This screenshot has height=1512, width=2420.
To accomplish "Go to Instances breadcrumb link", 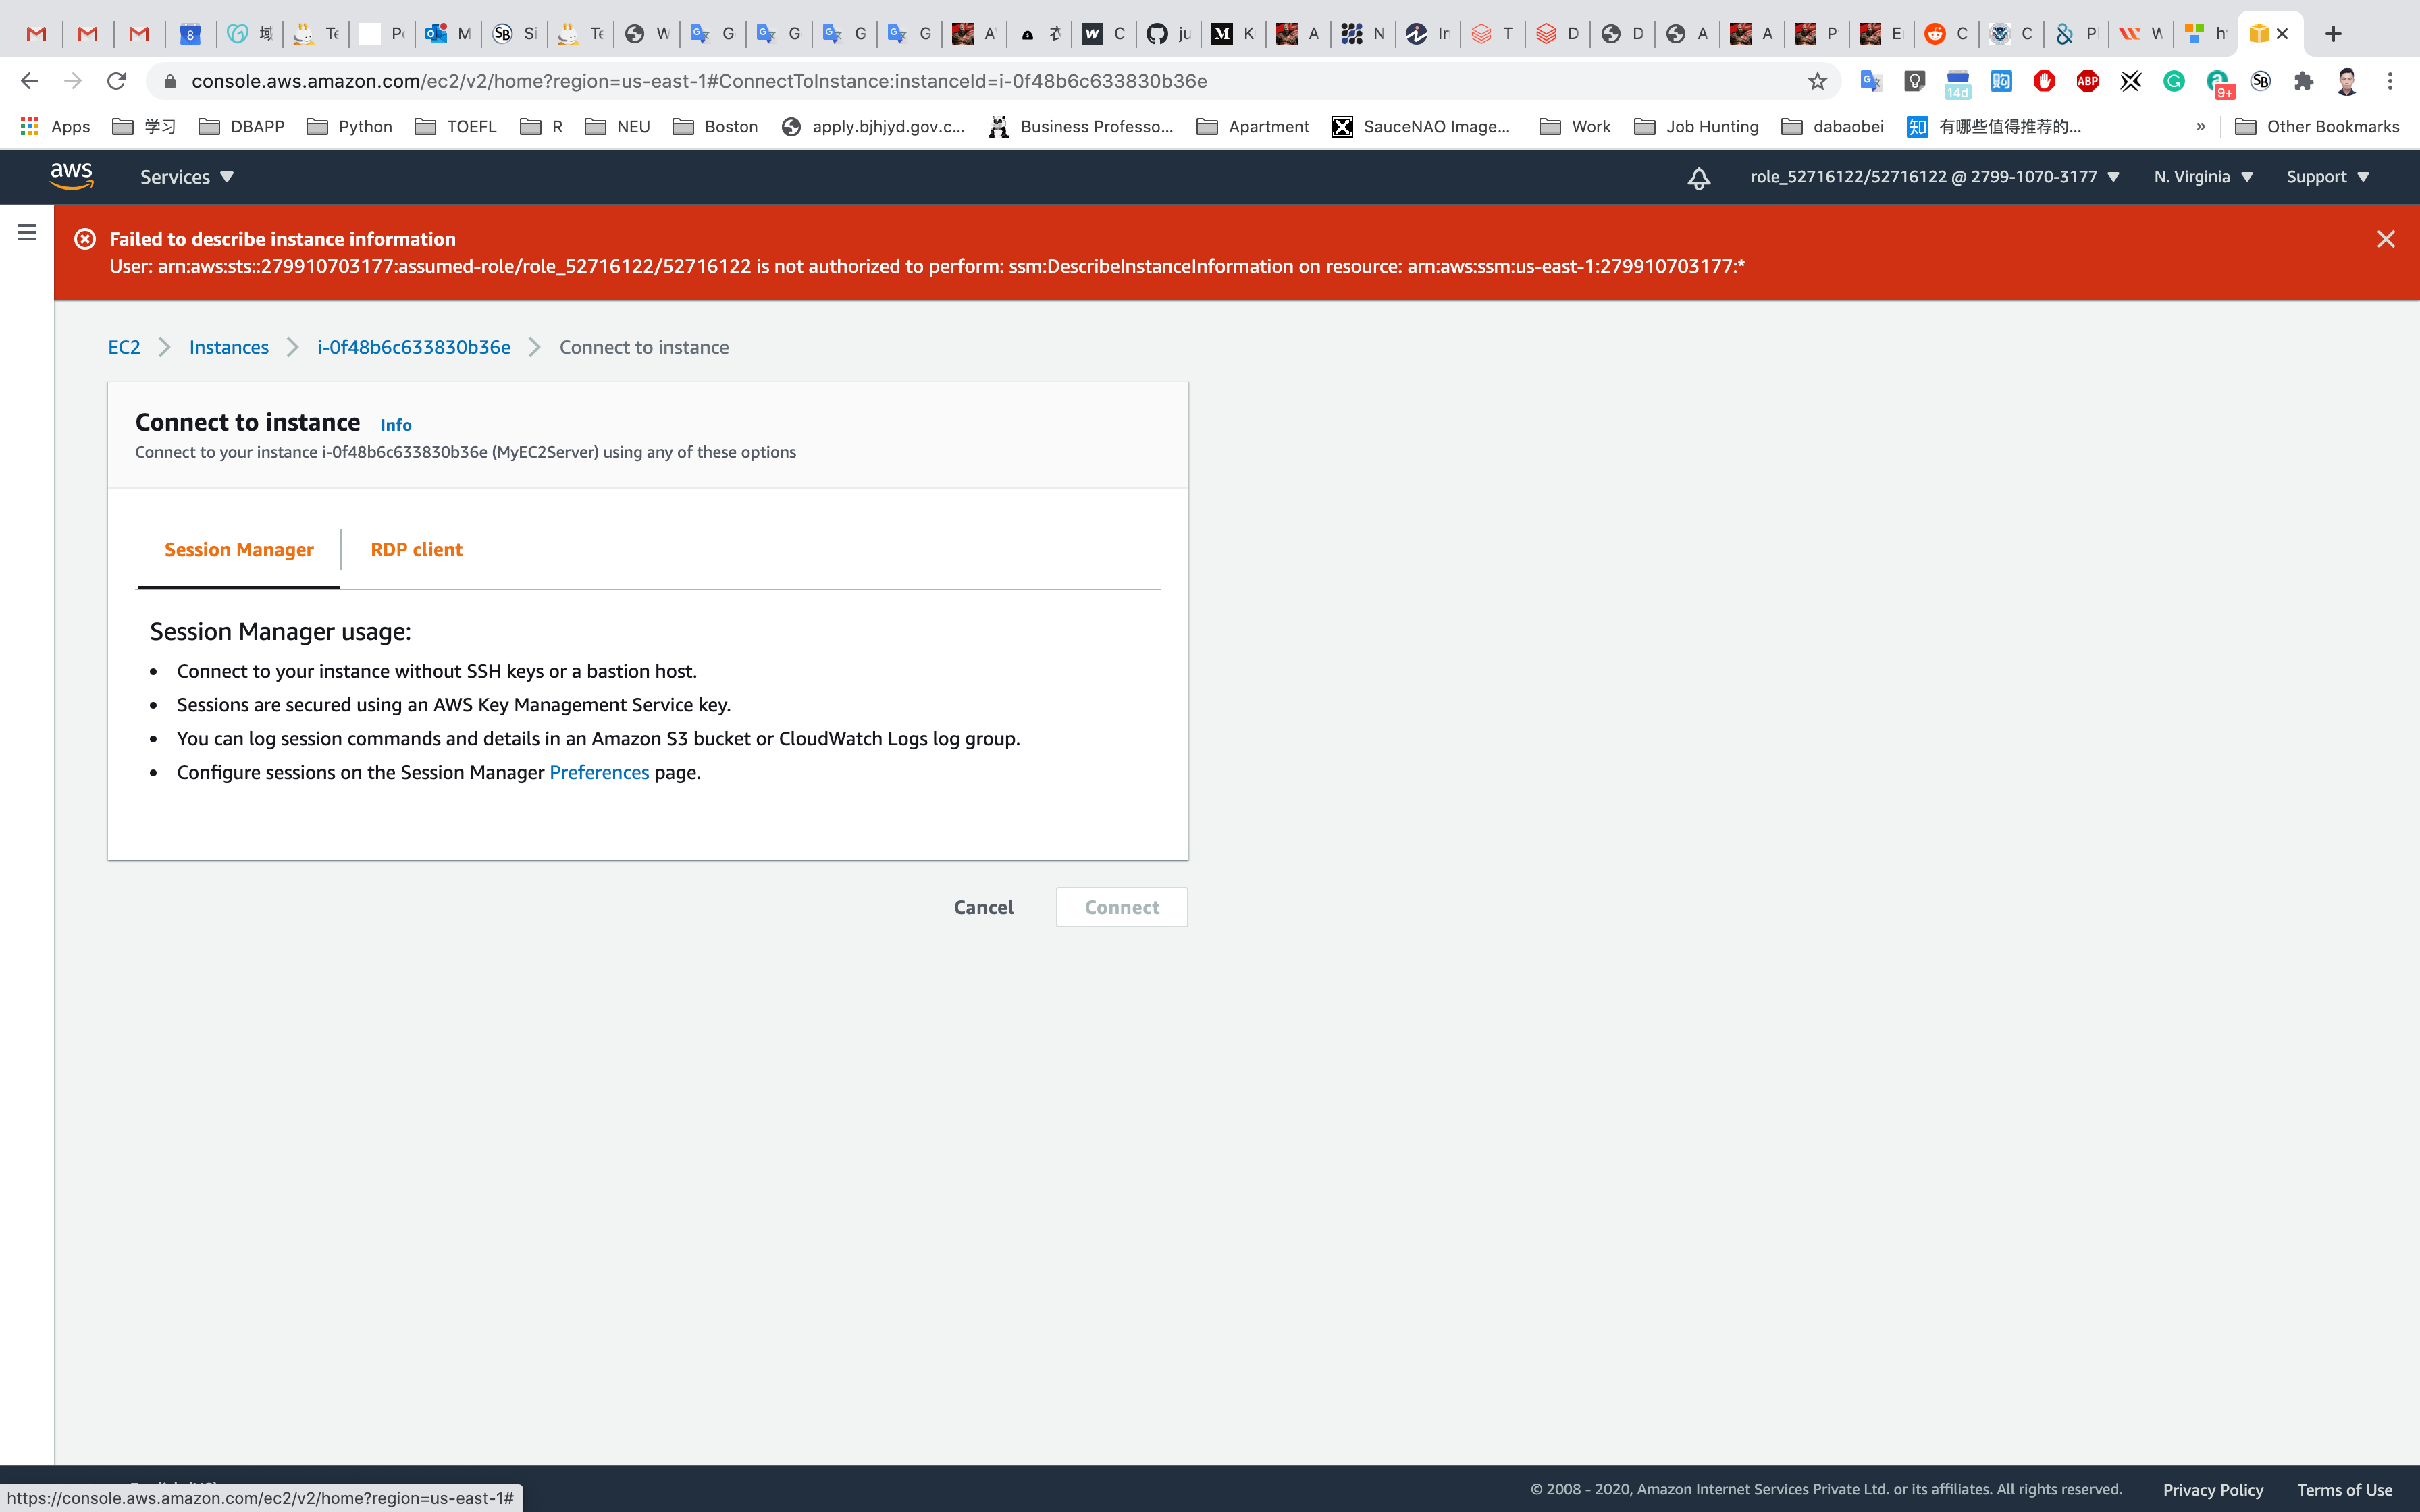I will coord(229,347).
